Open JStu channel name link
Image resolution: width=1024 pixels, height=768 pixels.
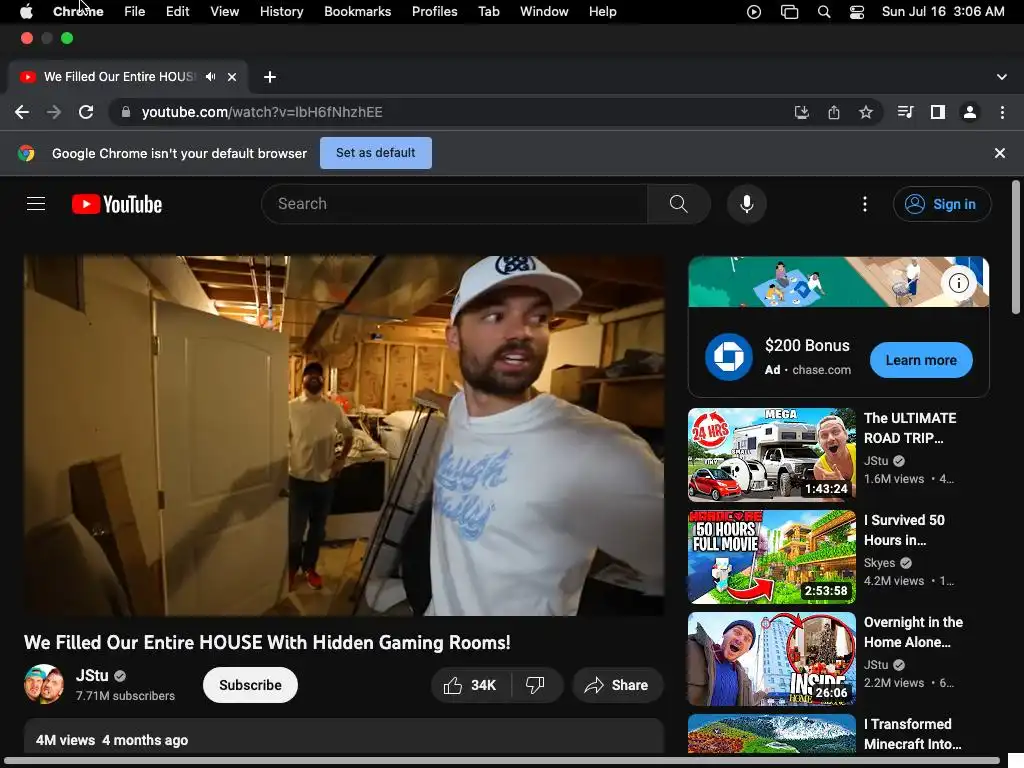(92, 675)
